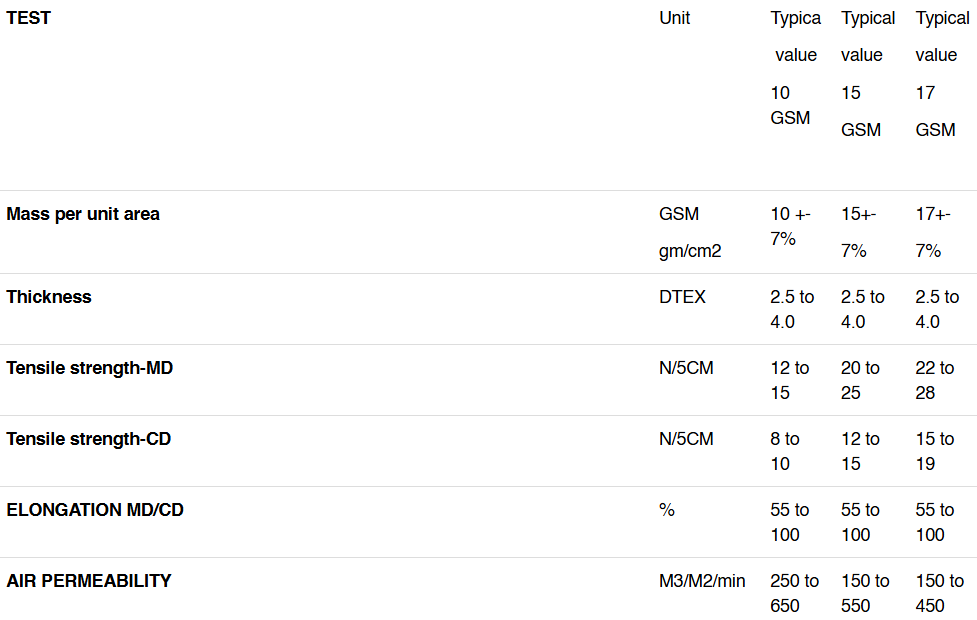Click the 20 to 25 tensile MD value
The width and height of the screenshot is (977, 620).
pos(860,380)
